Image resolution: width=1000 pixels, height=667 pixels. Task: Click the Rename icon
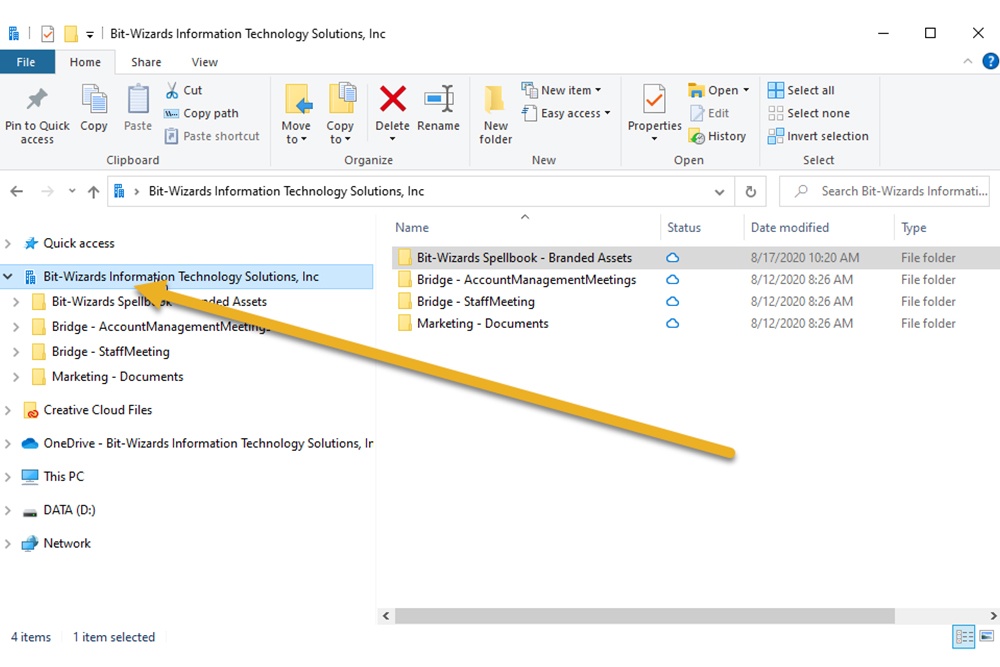coord(439,99)
